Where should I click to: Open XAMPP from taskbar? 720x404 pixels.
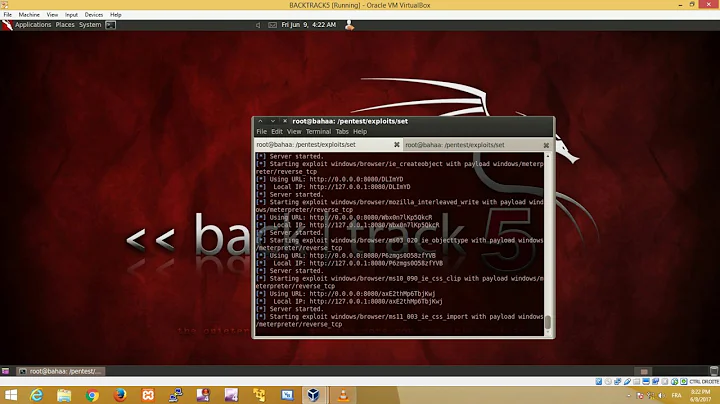[148, 395]
